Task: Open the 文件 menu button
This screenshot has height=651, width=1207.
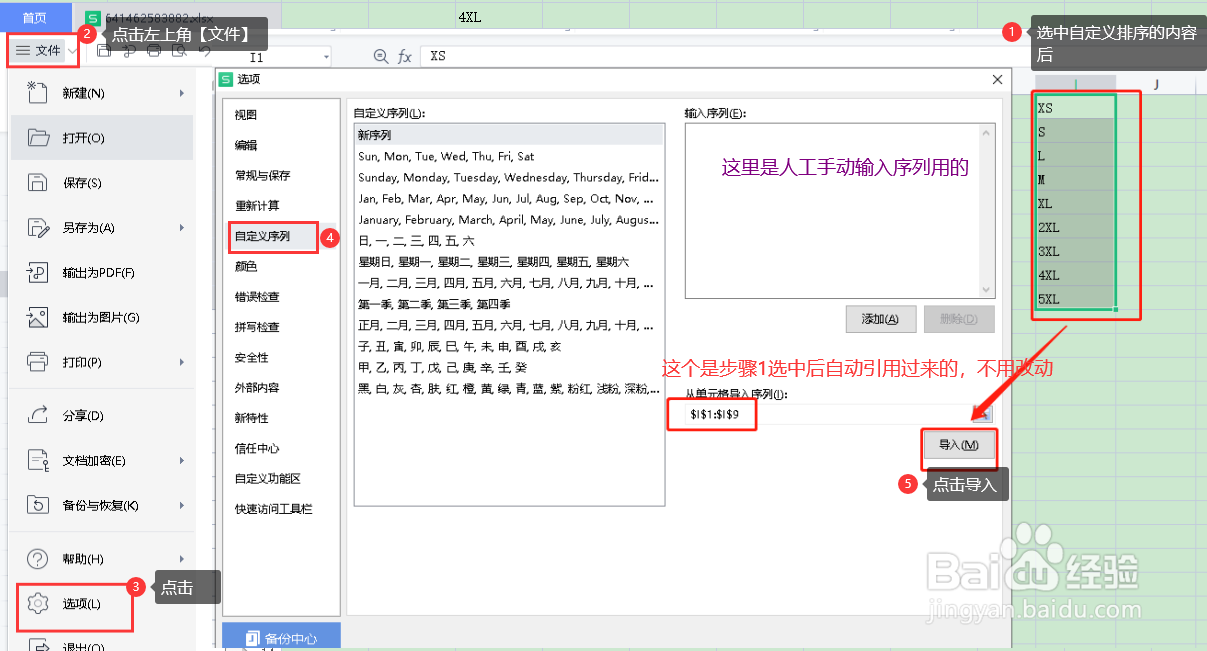Action: [x=39, y=50]
